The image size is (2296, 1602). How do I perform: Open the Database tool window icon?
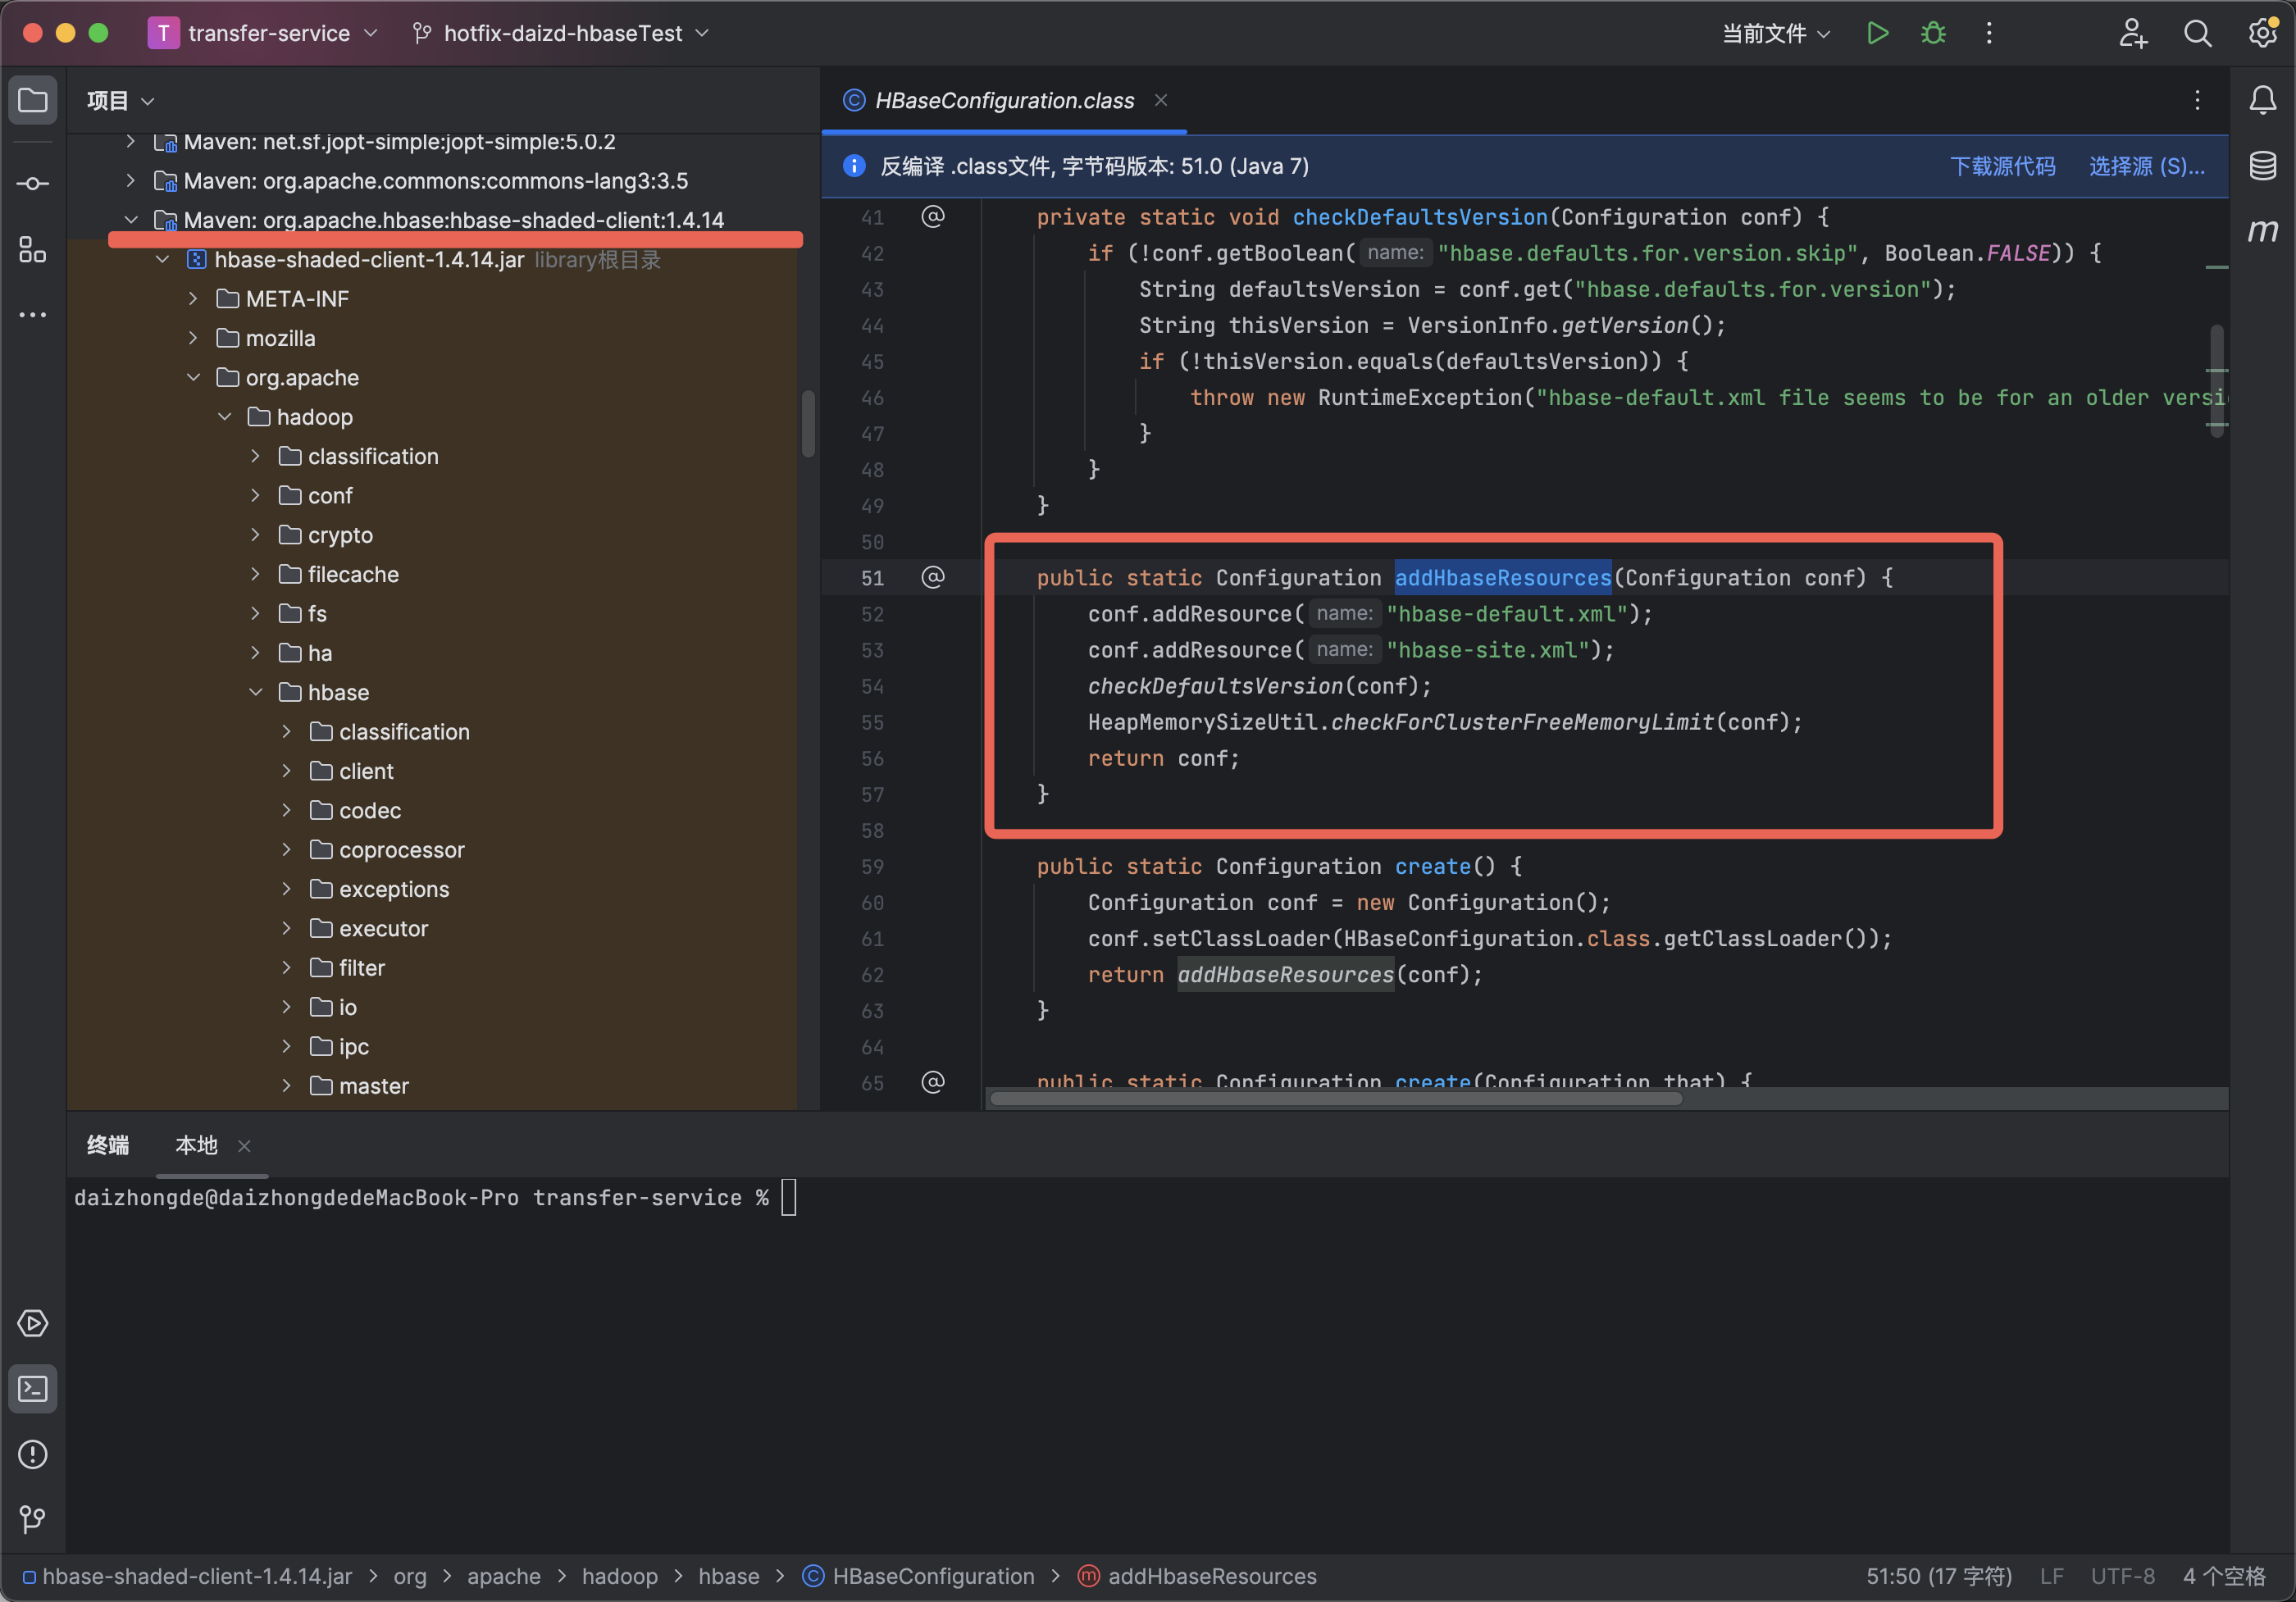click(x=2262, y=165)
